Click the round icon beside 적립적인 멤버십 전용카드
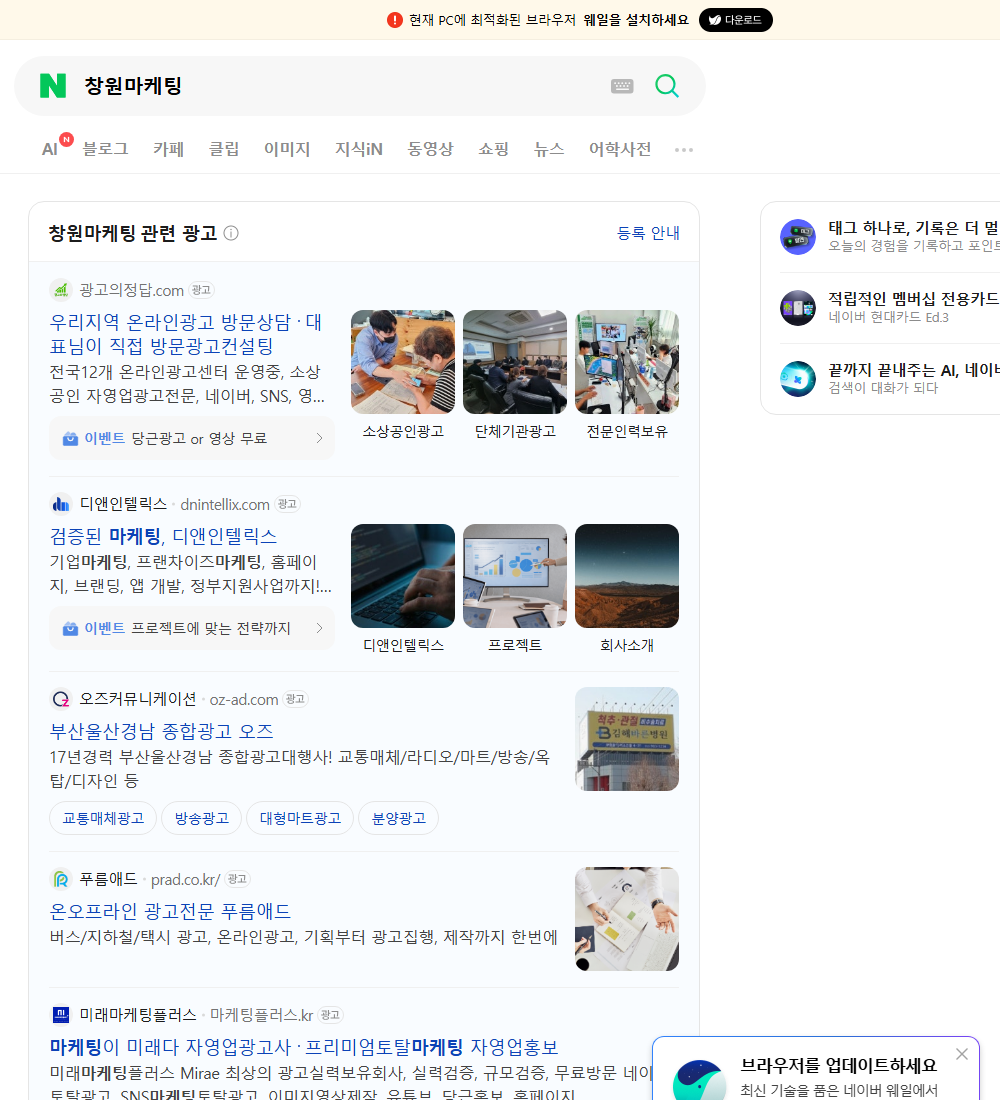 click(798, 307)
